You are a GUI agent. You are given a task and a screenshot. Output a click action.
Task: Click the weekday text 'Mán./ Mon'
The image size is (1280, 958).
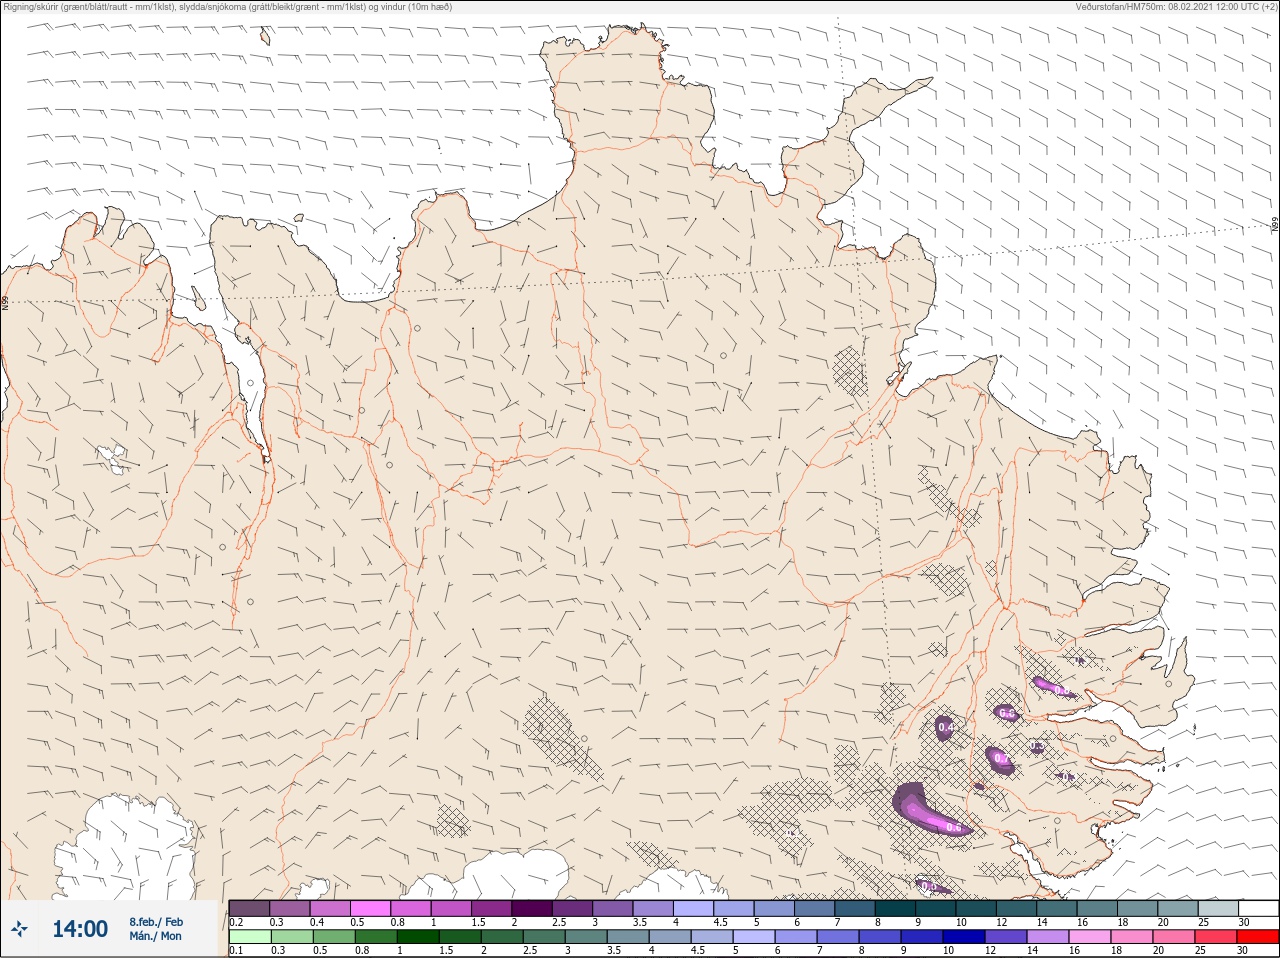(x=156, y=937)
